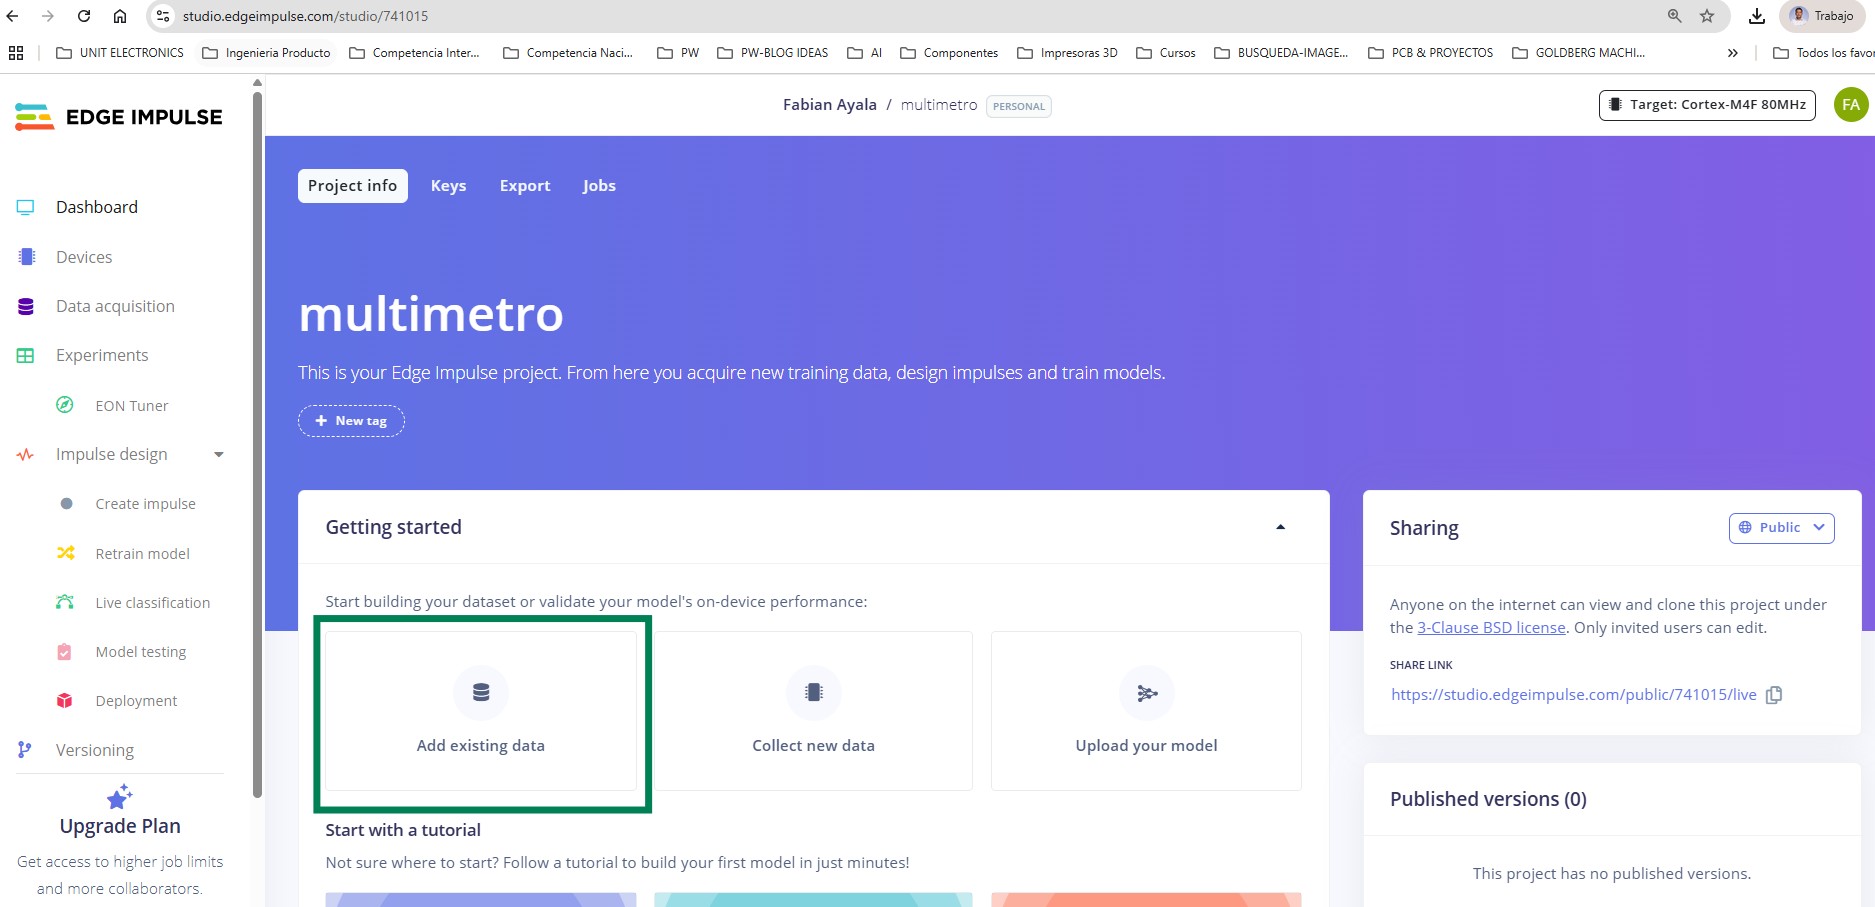Reload the page with refresh icon
Screen dimensions: 1875x907
coord(84,16)
